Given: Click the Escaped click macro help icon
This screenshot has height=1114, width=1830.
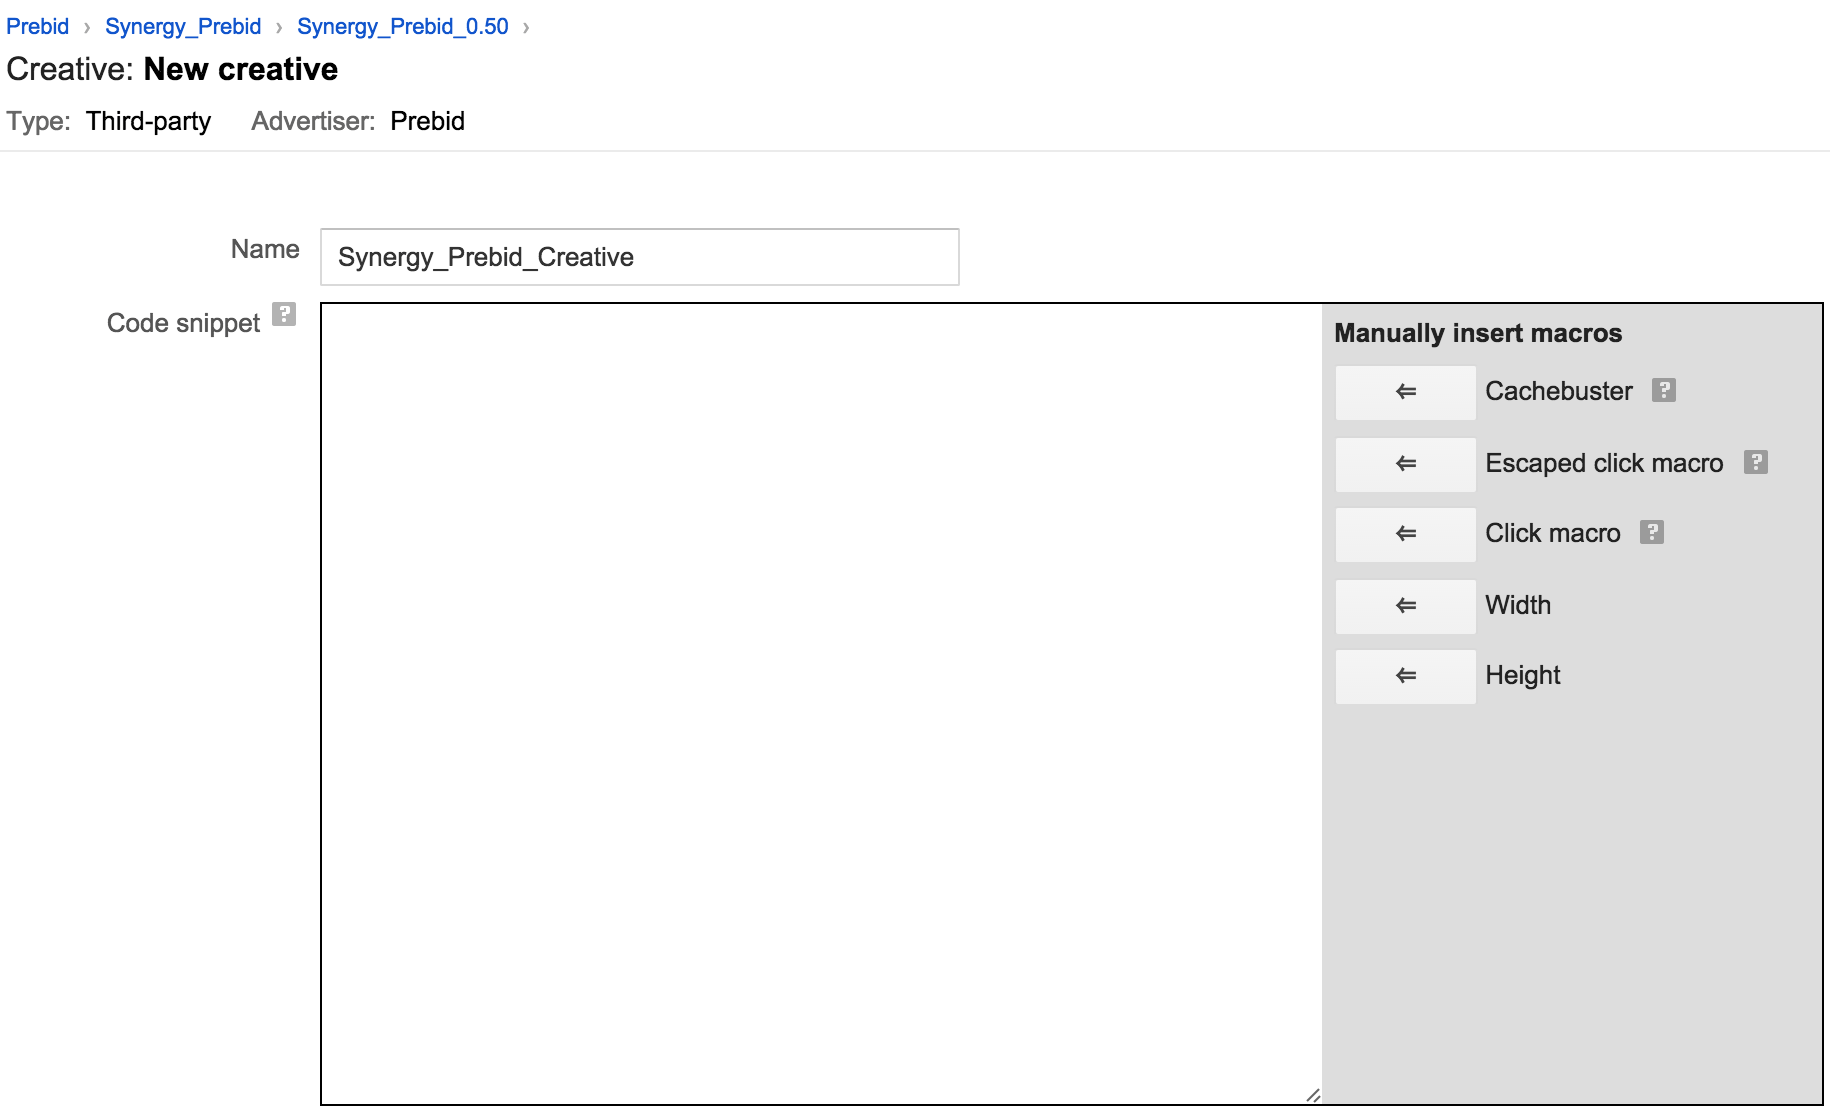Looking at the screenshot, I should 1757,462.
